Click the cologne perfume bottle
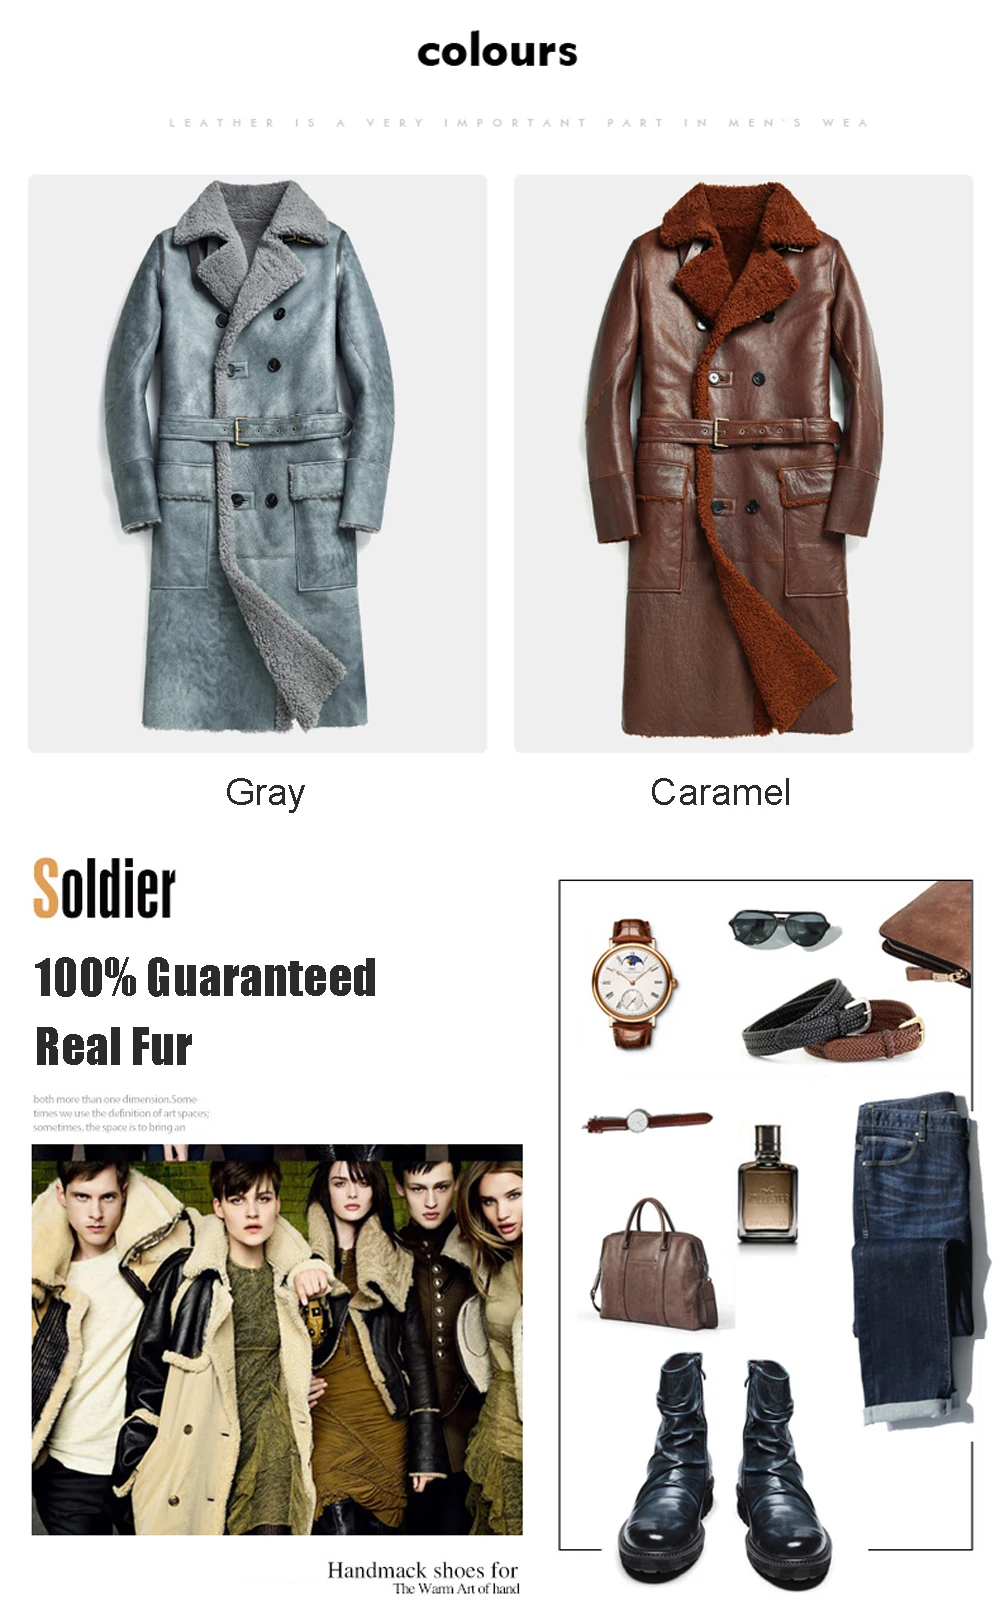 click(767, 1183)
